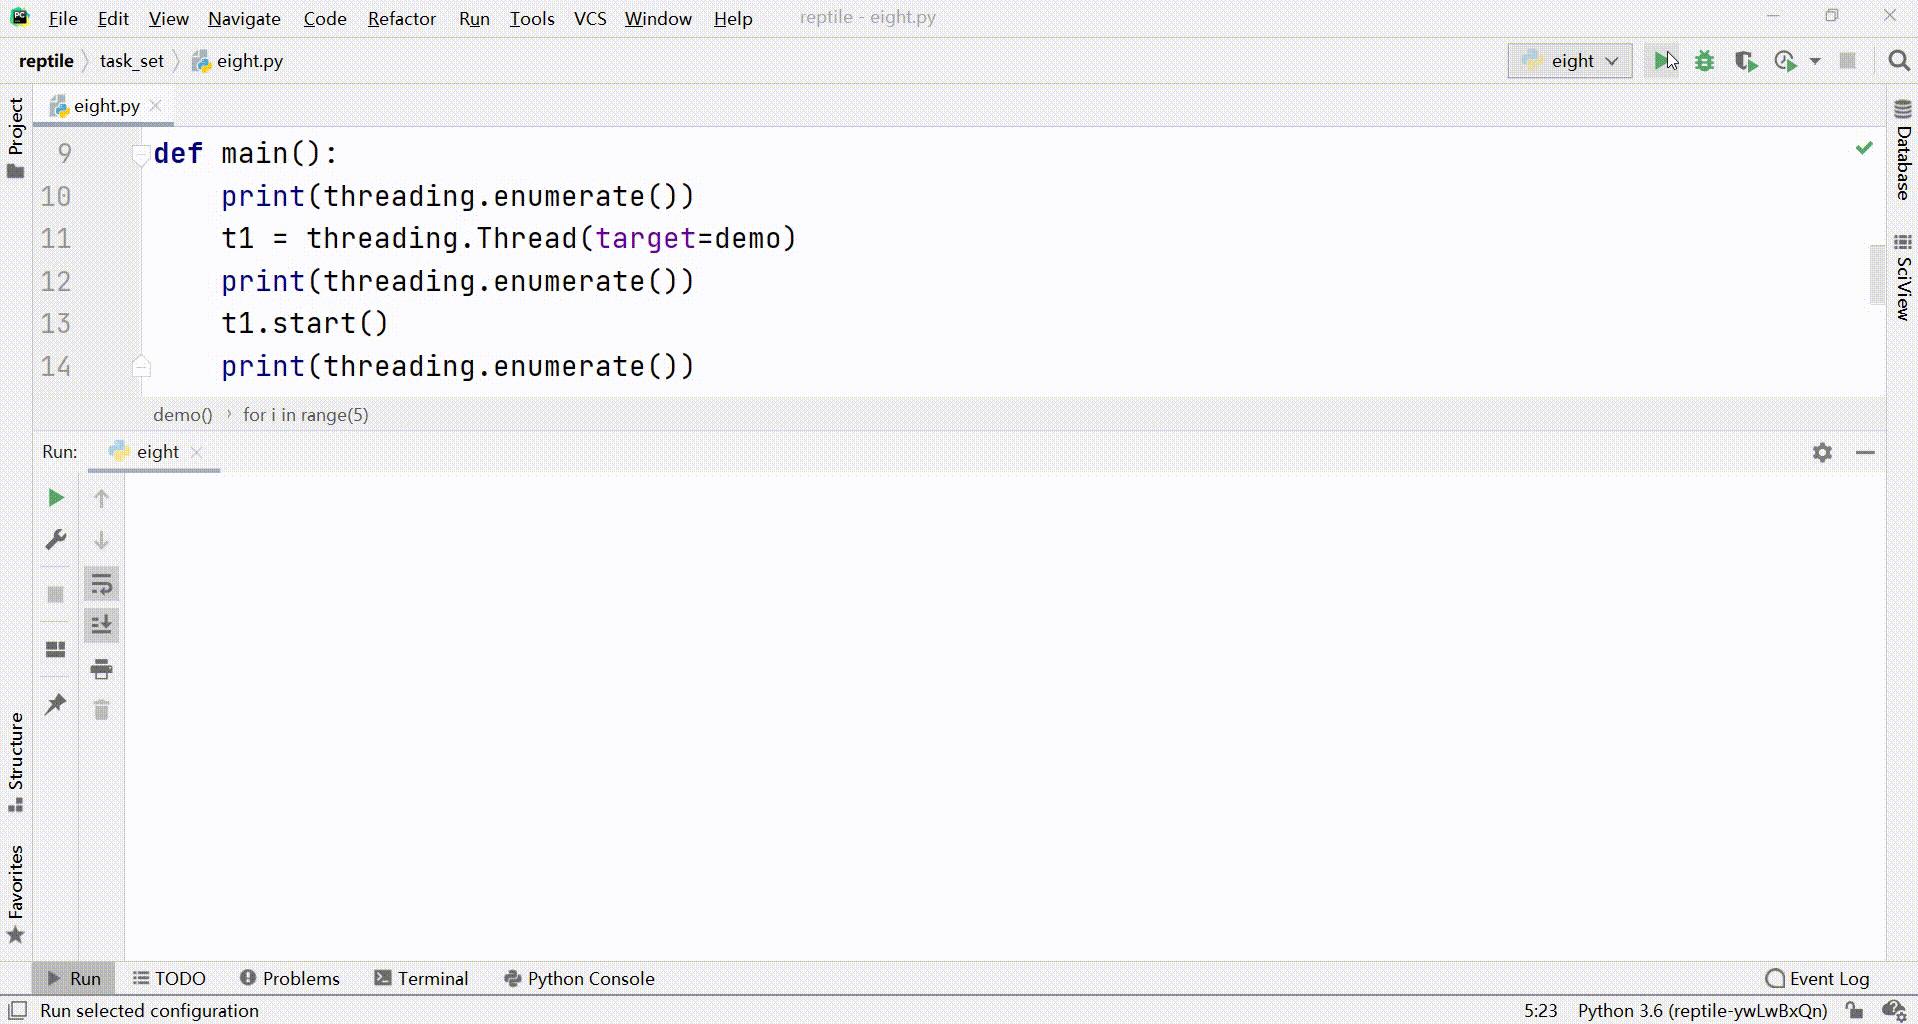
Task: Click the reptile breadcrumb
Action: (46, 61)
